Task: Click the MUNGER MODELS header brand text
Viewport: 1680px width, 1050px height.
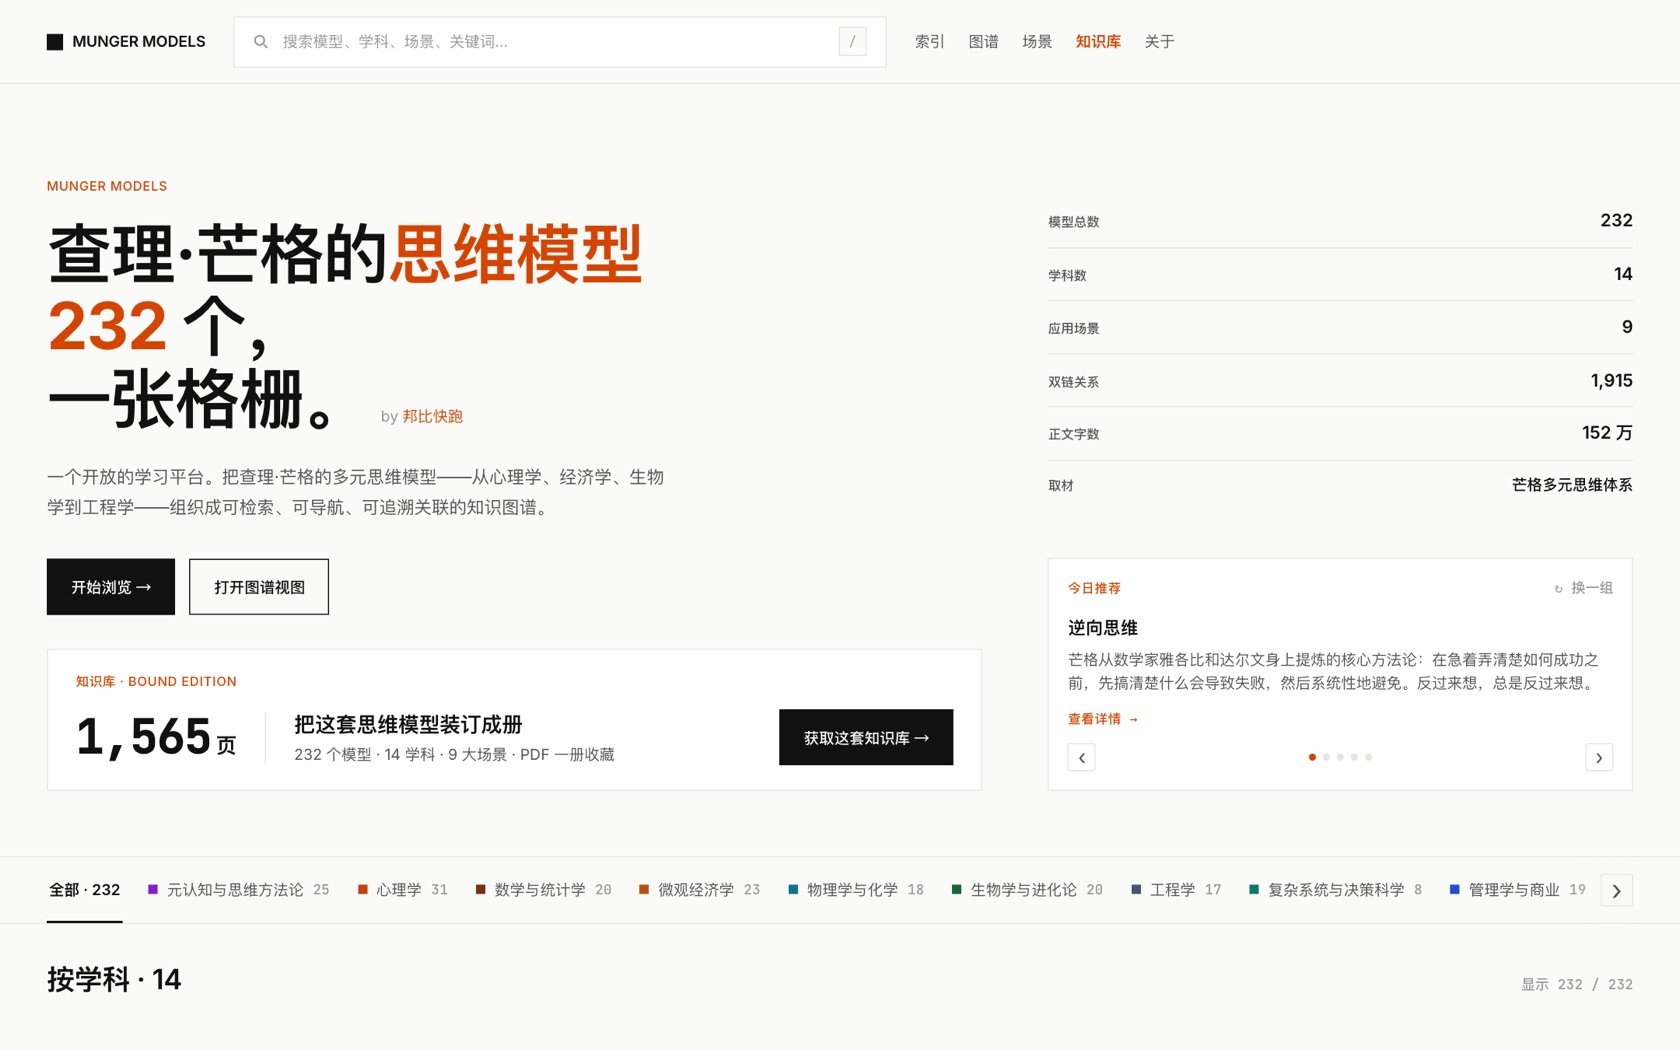Action: (x=139, y=42)
